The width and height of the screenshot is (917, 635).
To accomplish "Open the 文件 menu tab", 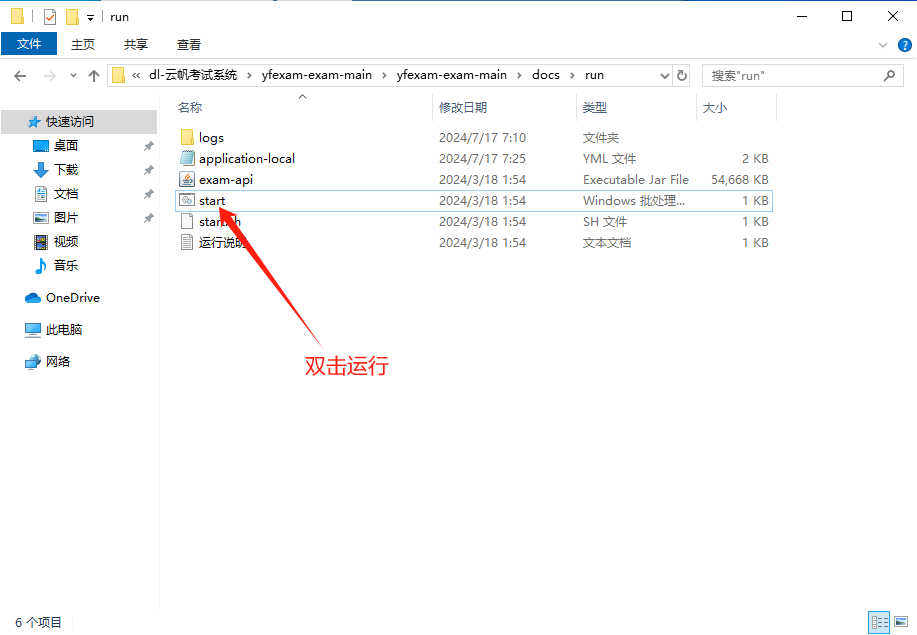I will 29,44.
